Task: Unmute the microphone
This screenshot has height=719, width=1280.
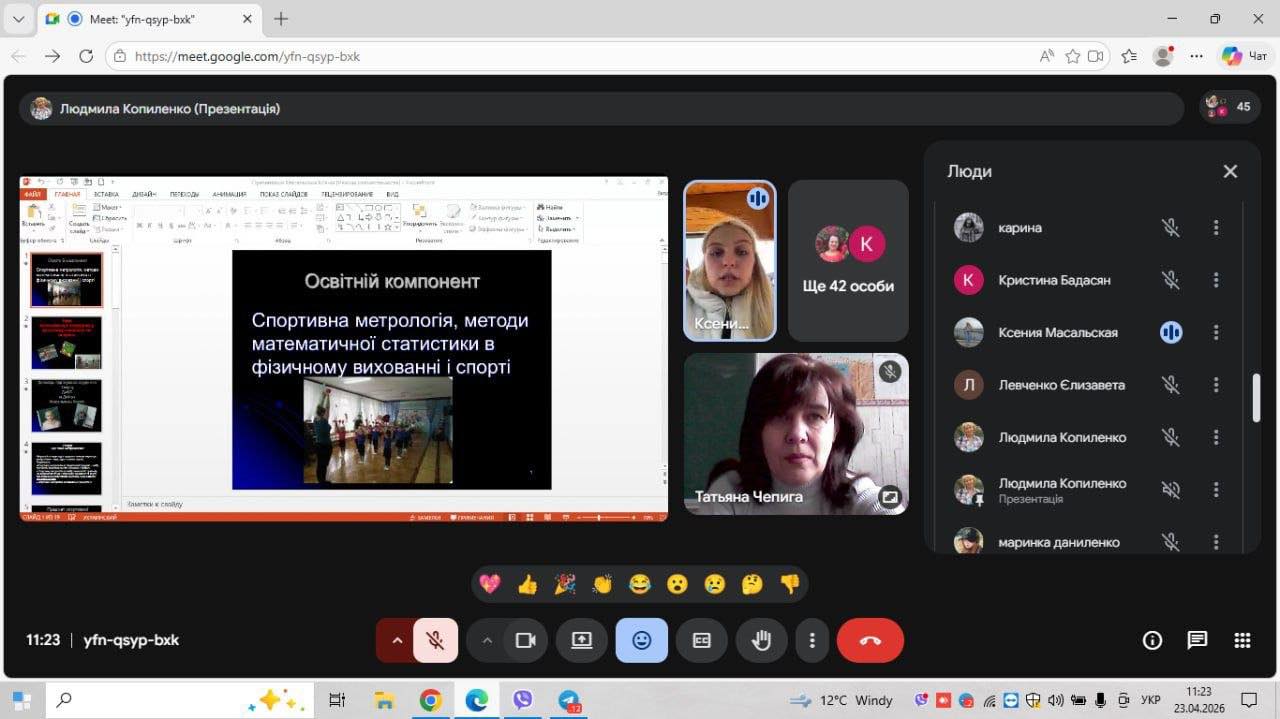Action: click(x=435, y=641)
